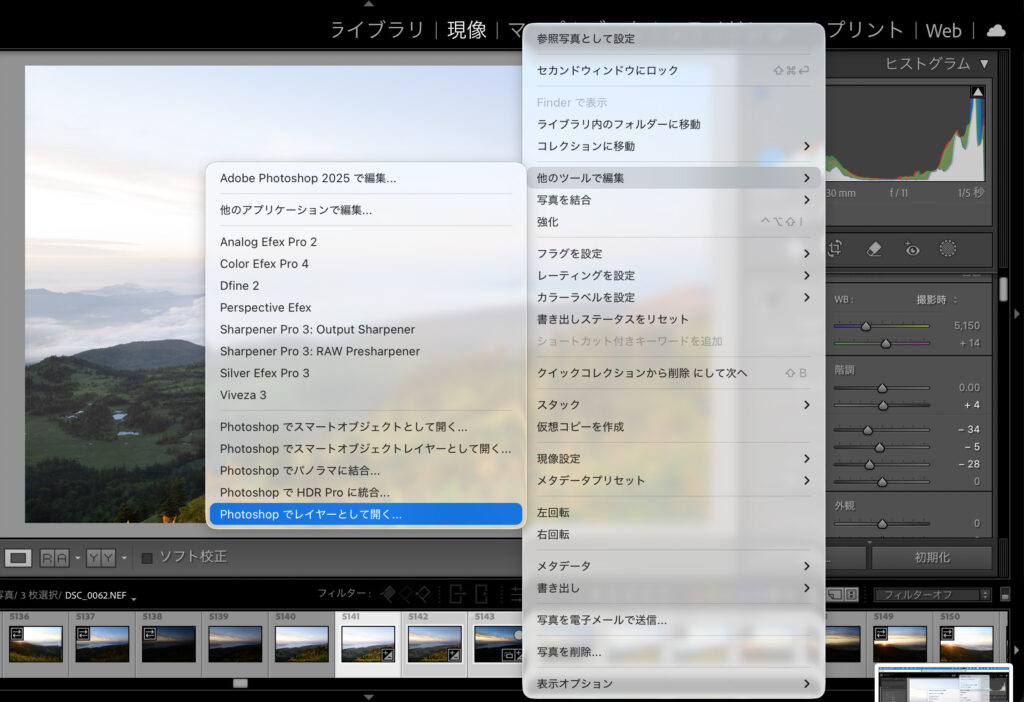Select the healing eraser tool icon

[x=874, y=249]
